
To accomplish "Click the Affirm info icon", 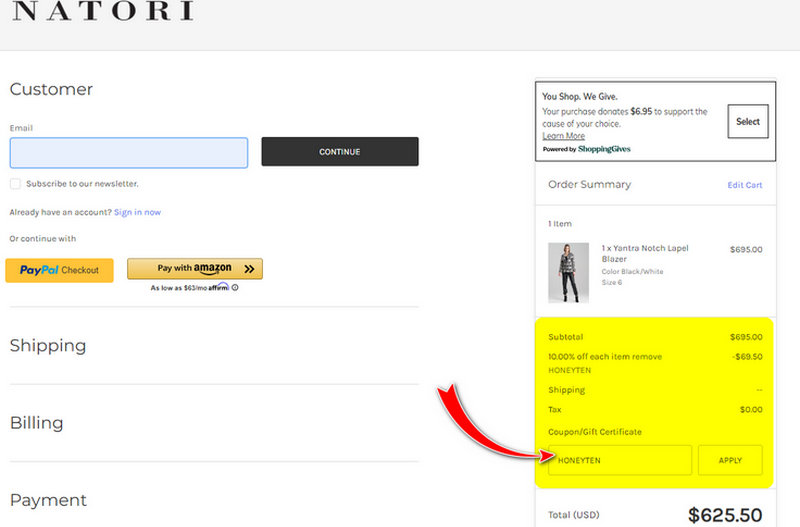I will [x=235, y=288].
